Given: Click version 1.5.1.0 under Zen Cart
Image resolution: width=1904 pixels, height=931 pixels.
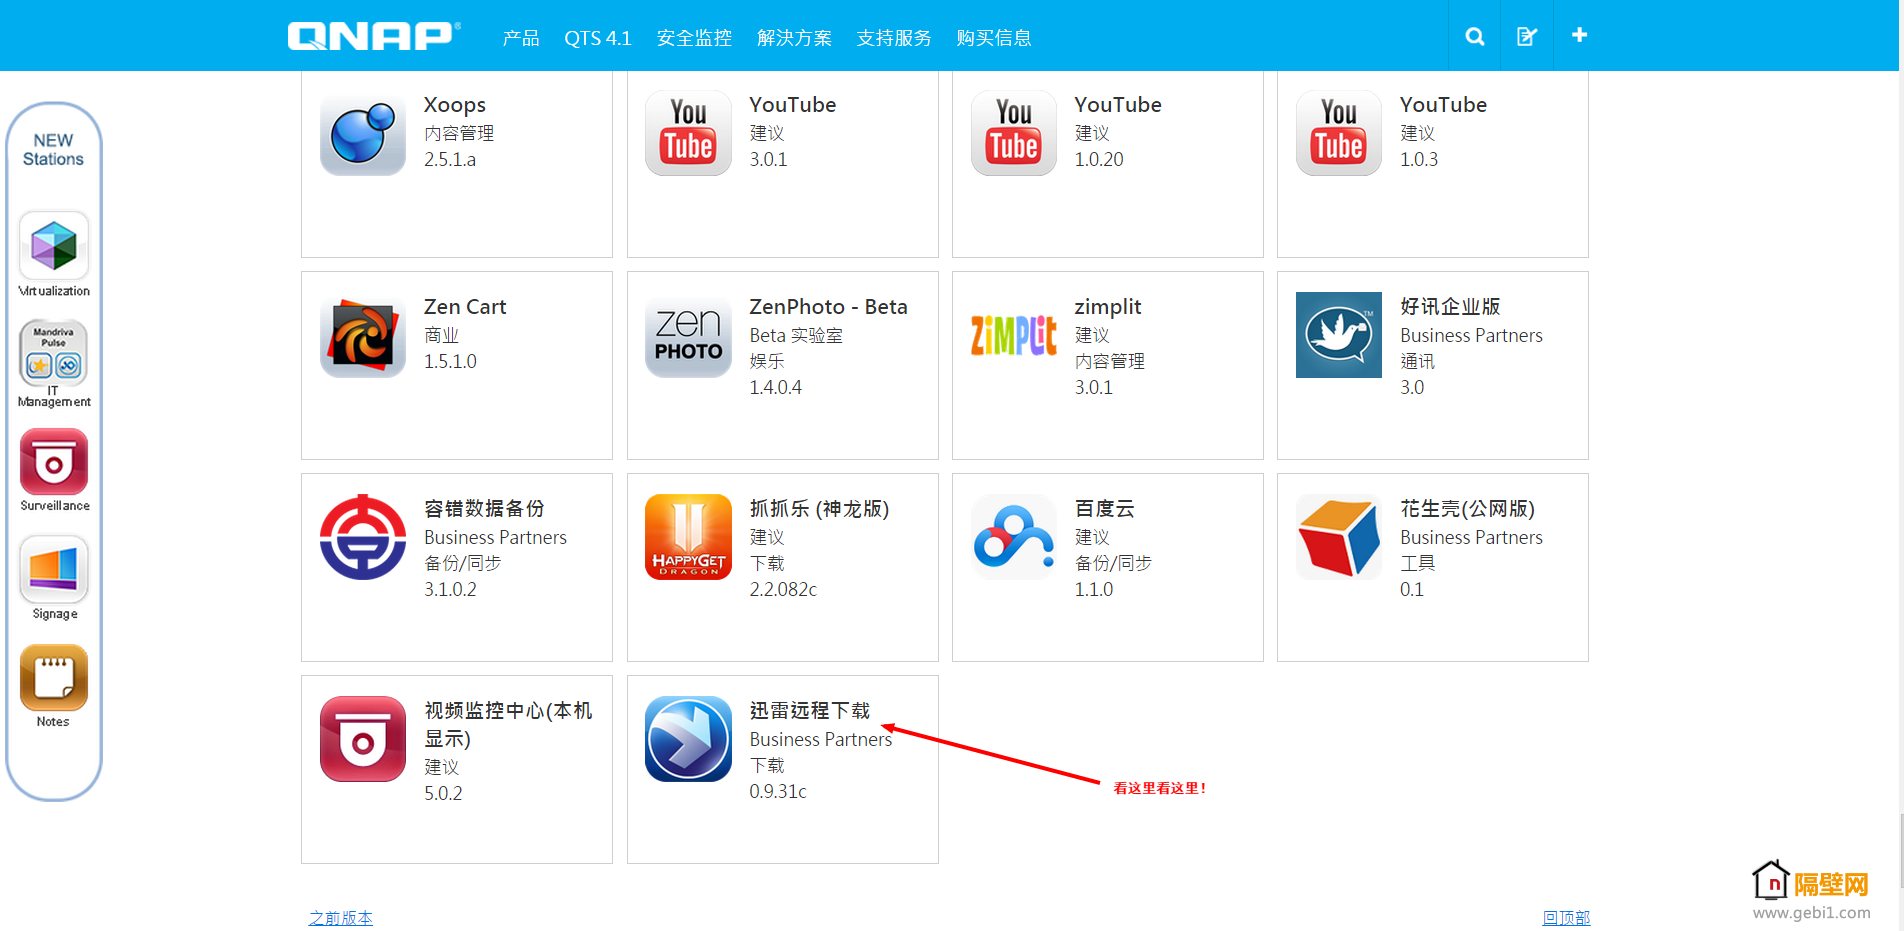Looking at the screenshot, I should coord(450,361).
